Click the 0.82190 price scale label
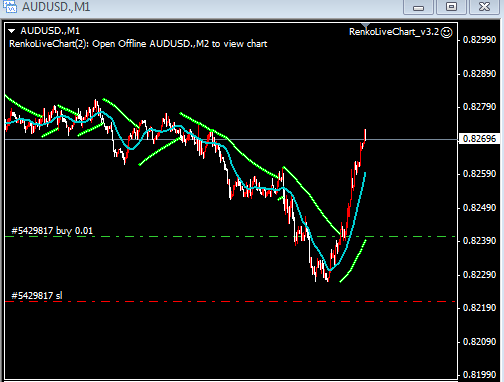Screen dimensions: 504x382 (x=479, y=308)
